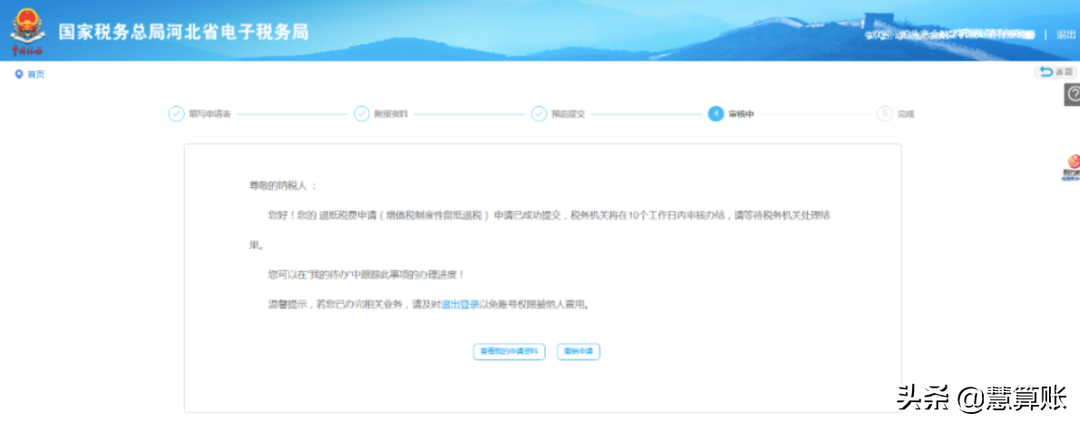Click the national tax emblem logo
Screen dimensions: 1080x425
point(27,31)
